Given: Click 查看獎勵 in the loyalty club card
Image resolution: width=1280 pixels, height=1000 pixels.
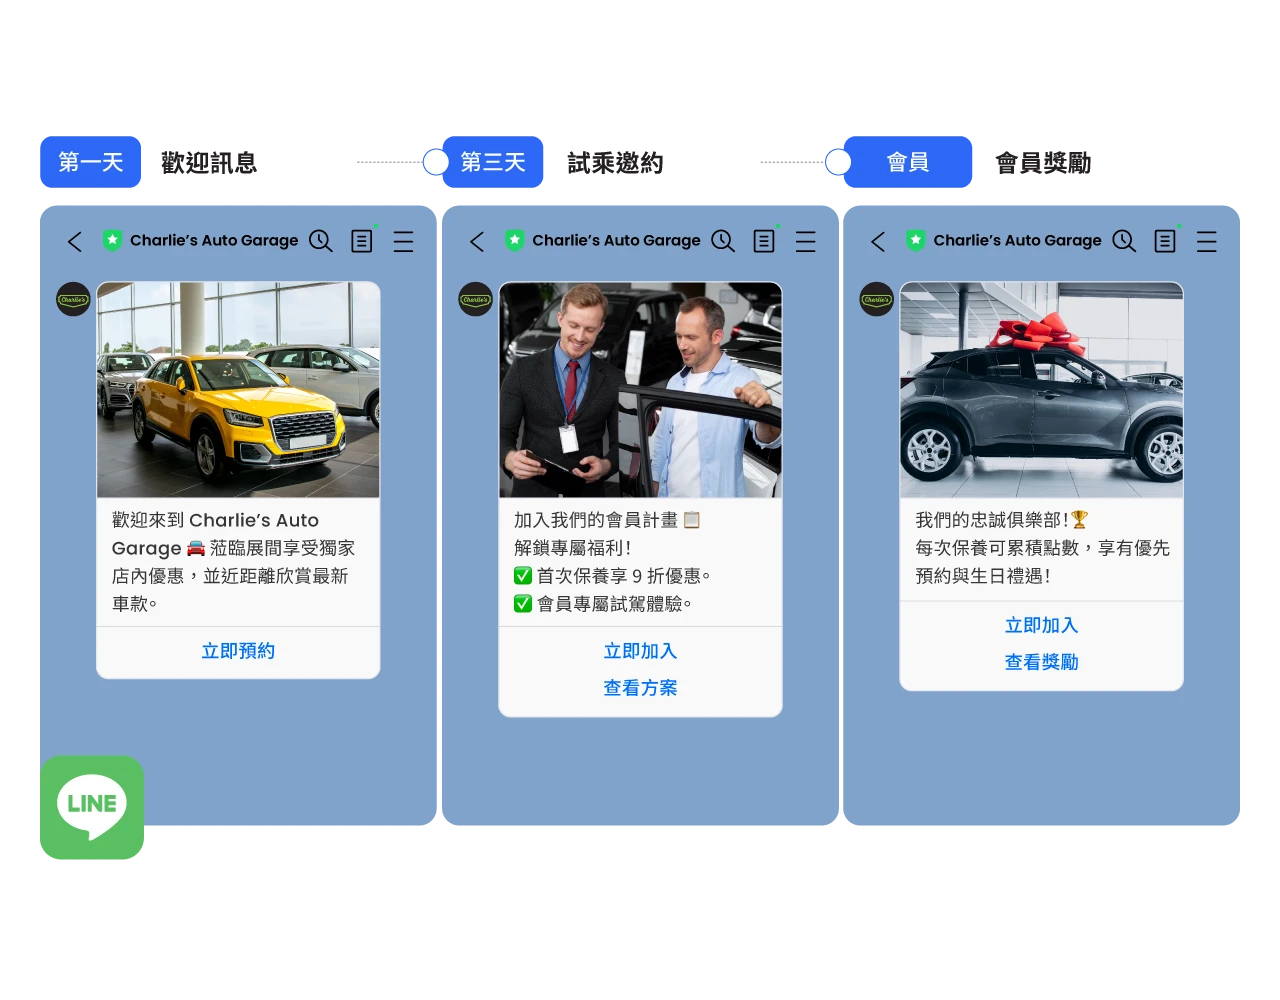Looking at the screenshot, I should point(1041,662).
